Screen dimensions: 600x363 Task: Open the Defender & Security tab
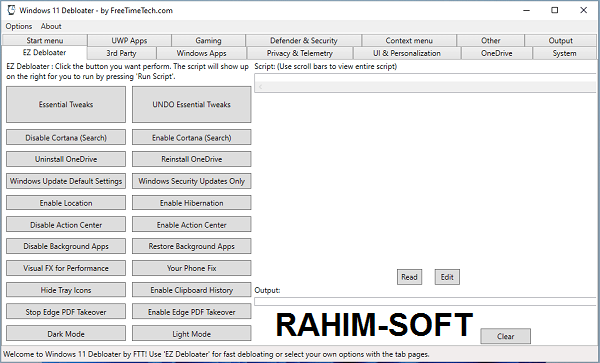(x=304, y=41)
